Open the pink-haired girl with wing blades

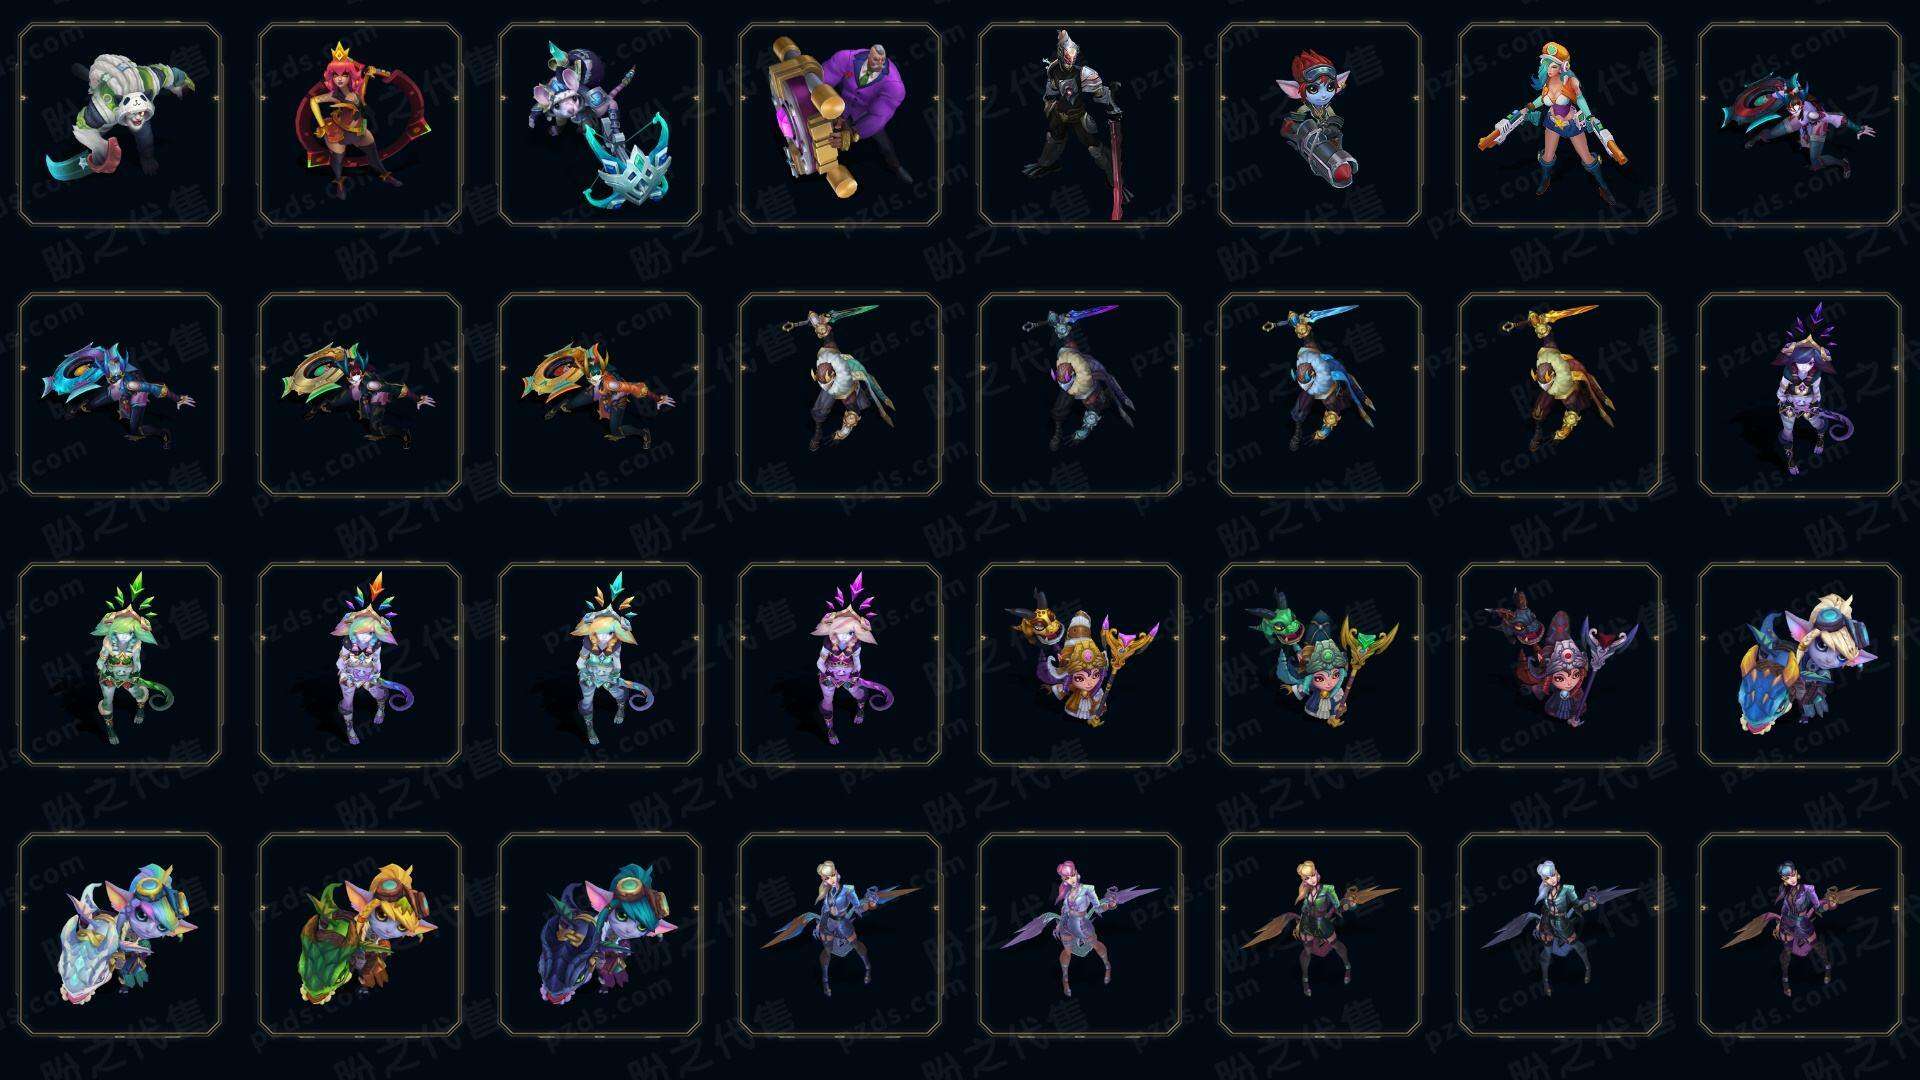pos(1080,934)
